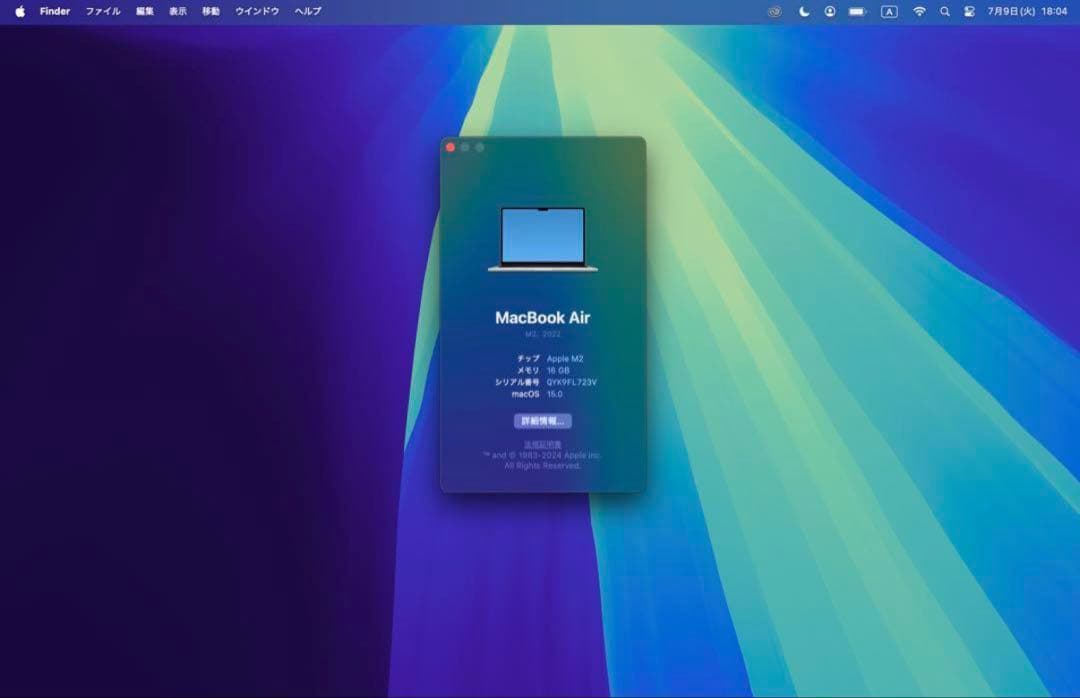
Task: Open the ファイル menu
Action: pos(103,12)
